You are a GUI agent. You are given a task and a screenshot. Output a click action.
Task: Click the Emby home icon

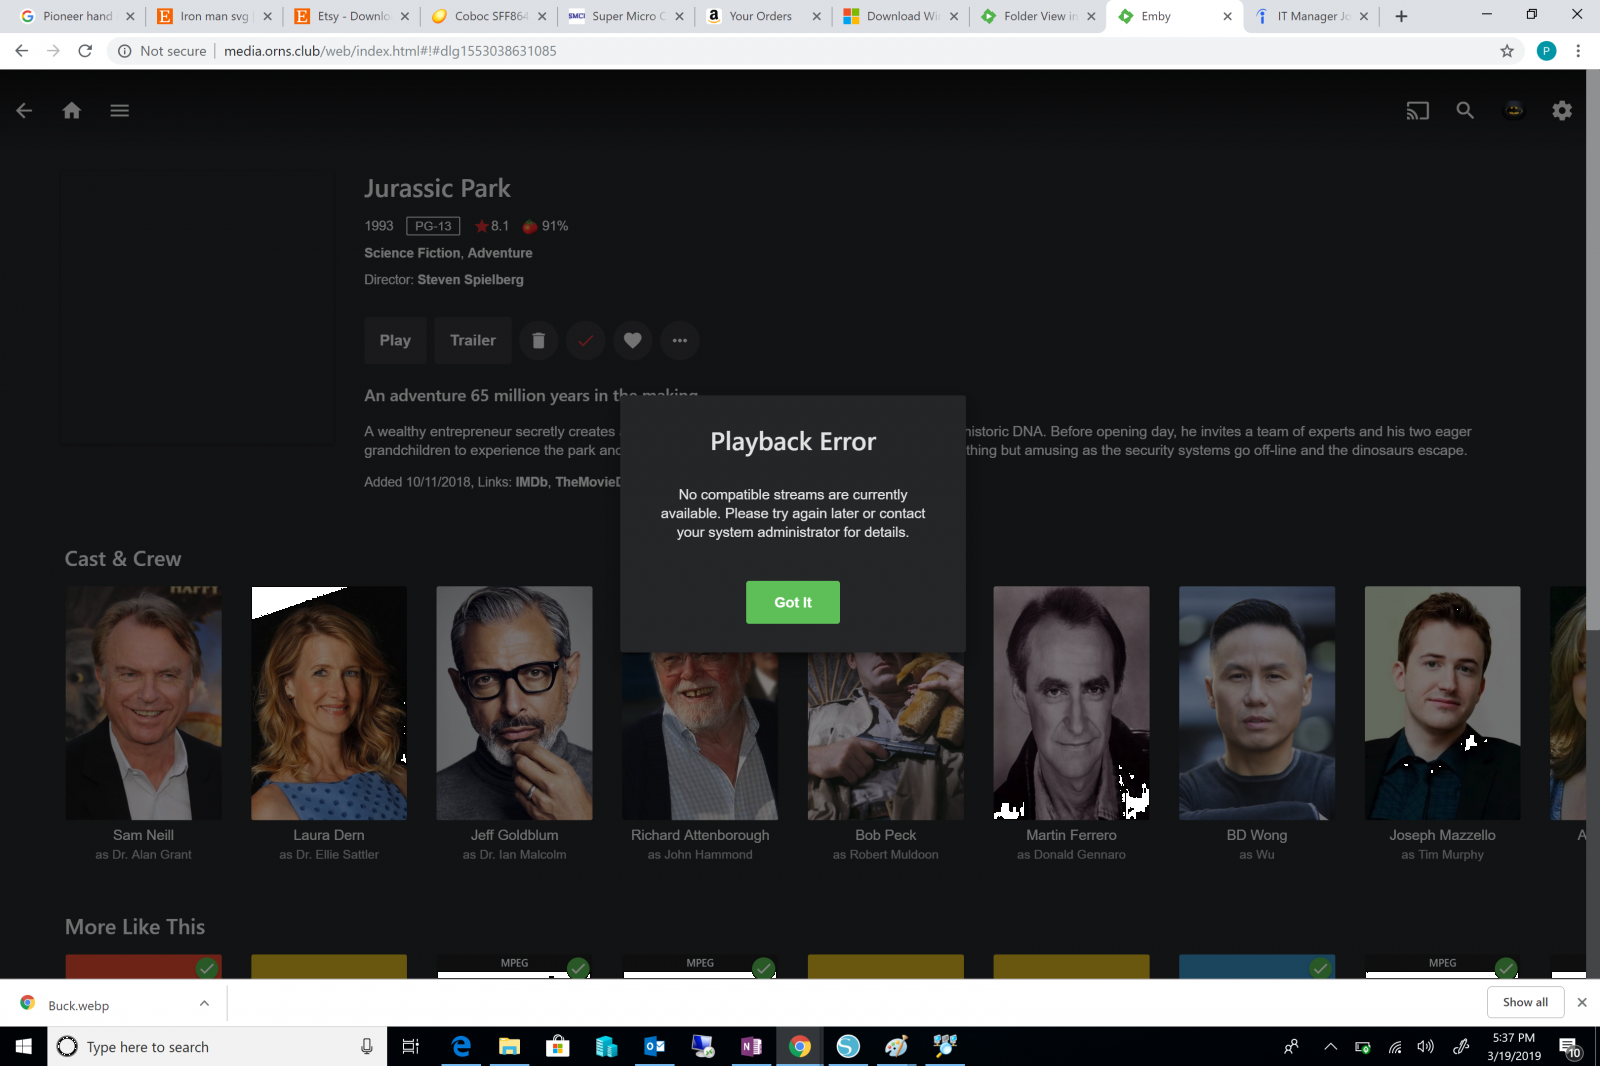(72, 111)
